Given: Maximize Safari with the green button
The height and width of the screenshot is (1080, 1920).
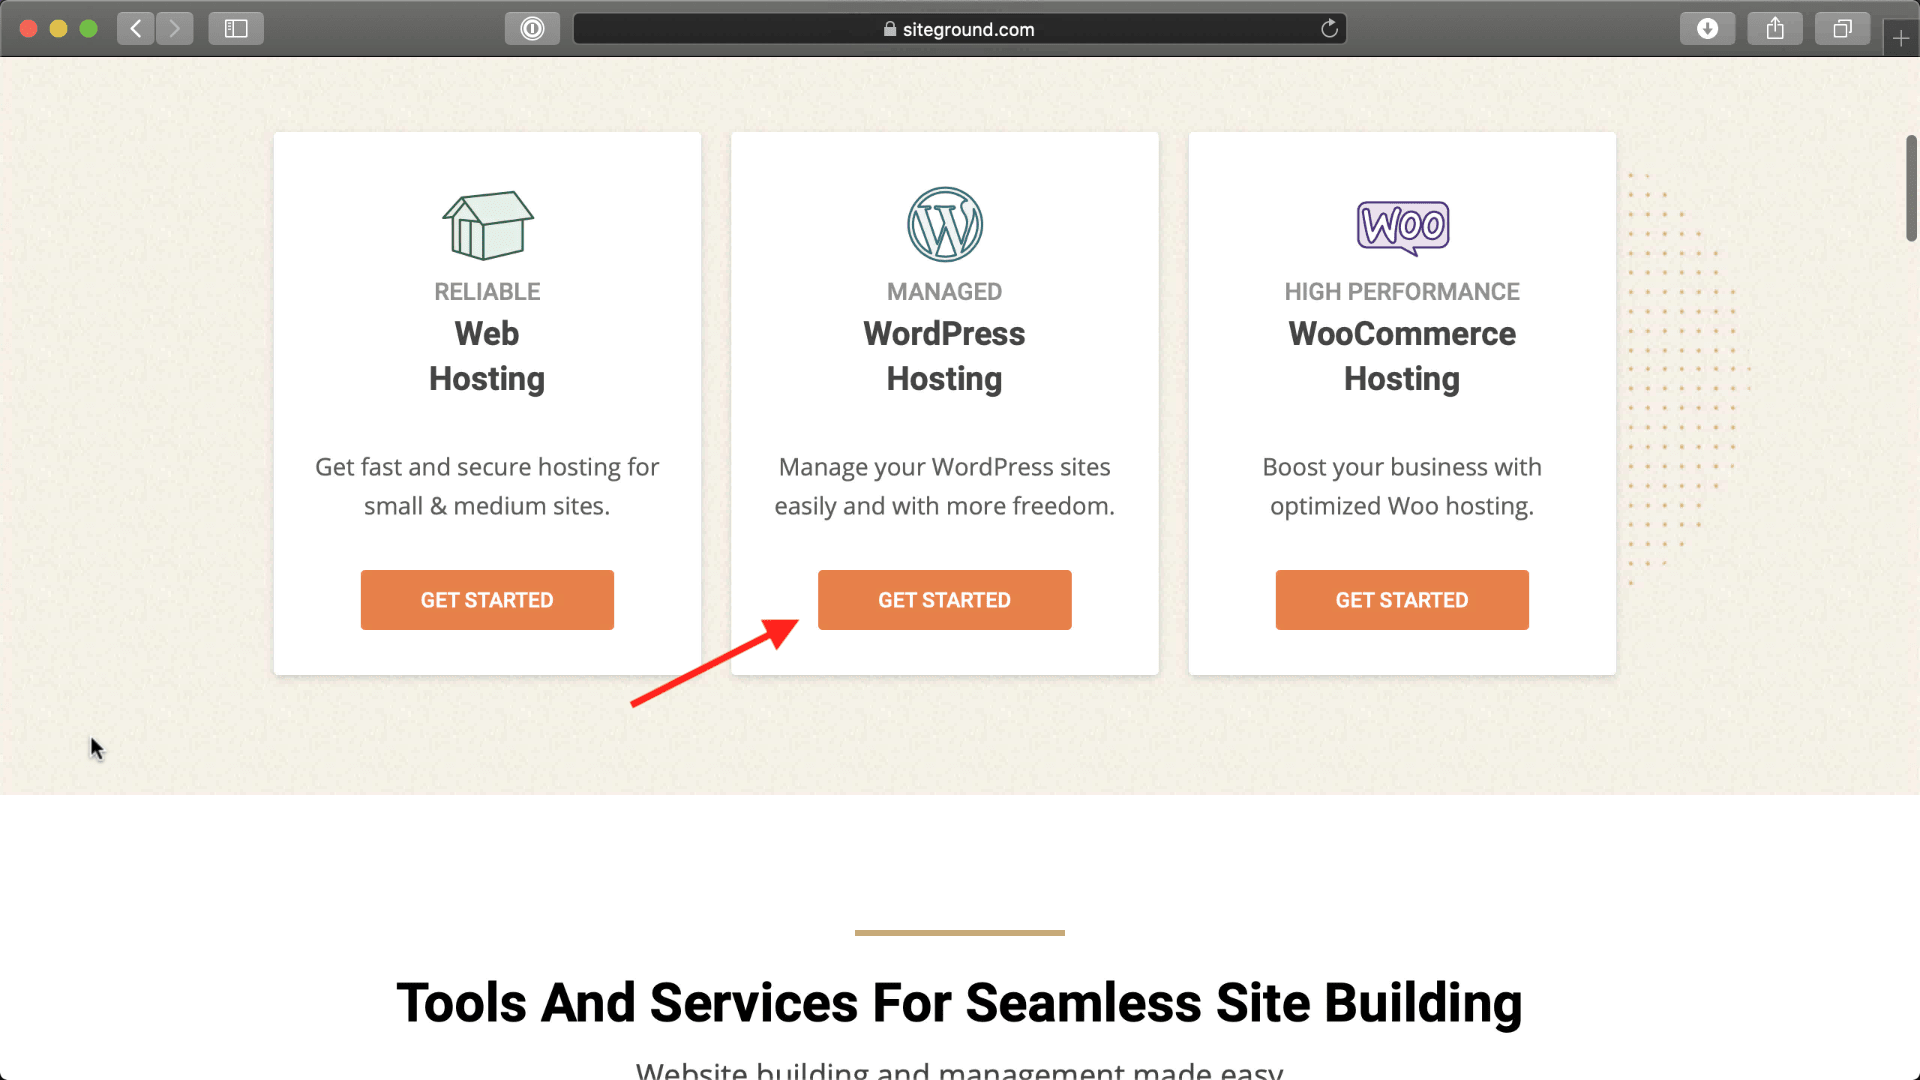Looking at the screenshot, I should click(89, 29).
